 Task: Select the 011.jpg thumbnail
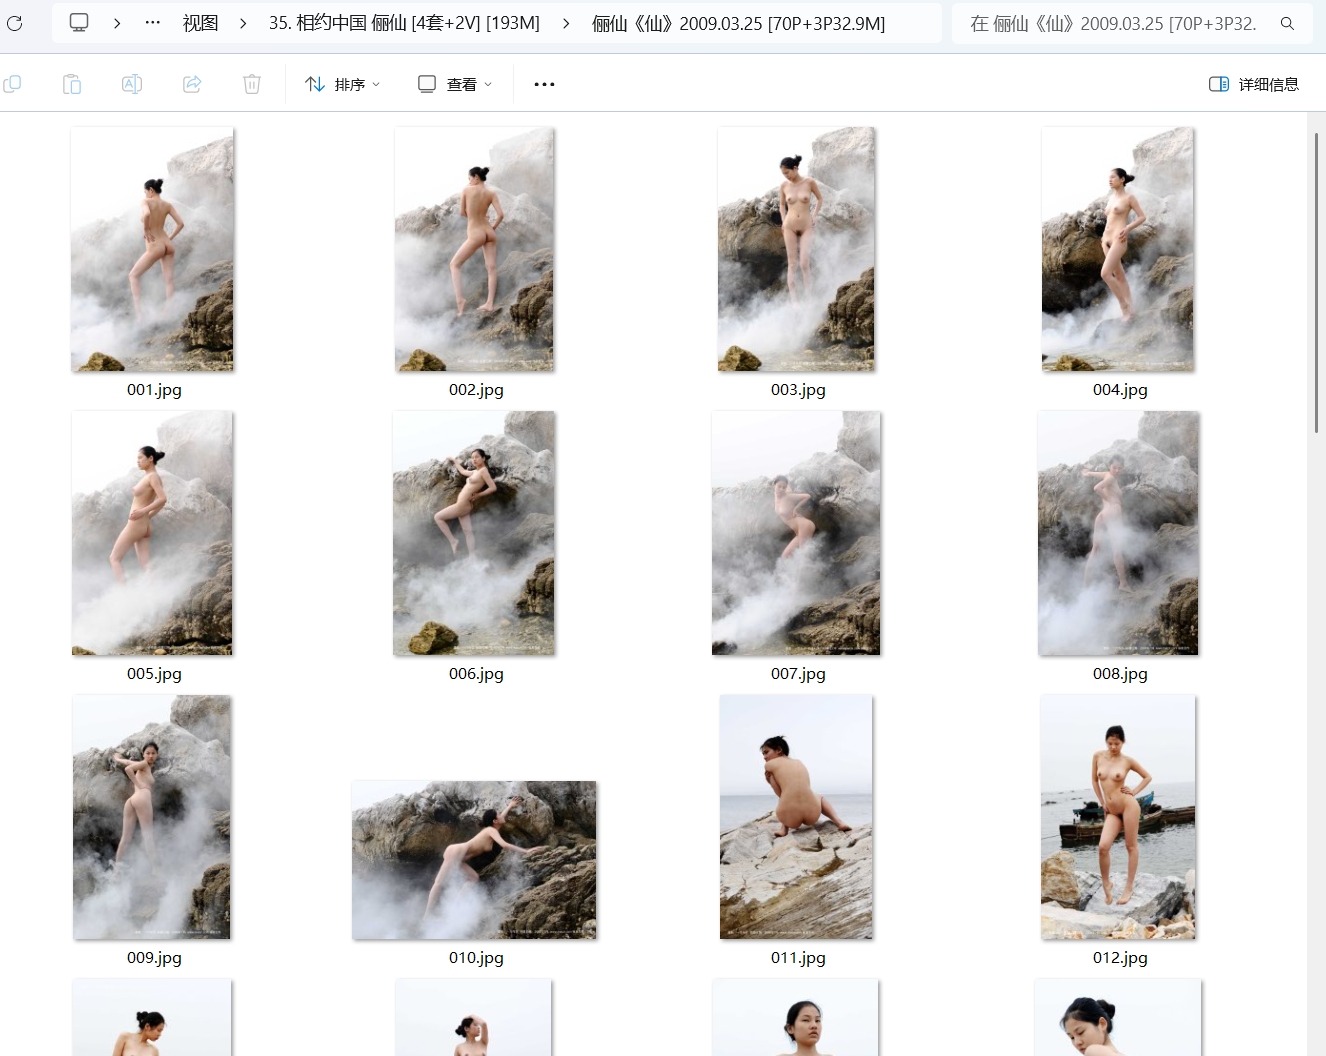point(796,817)
